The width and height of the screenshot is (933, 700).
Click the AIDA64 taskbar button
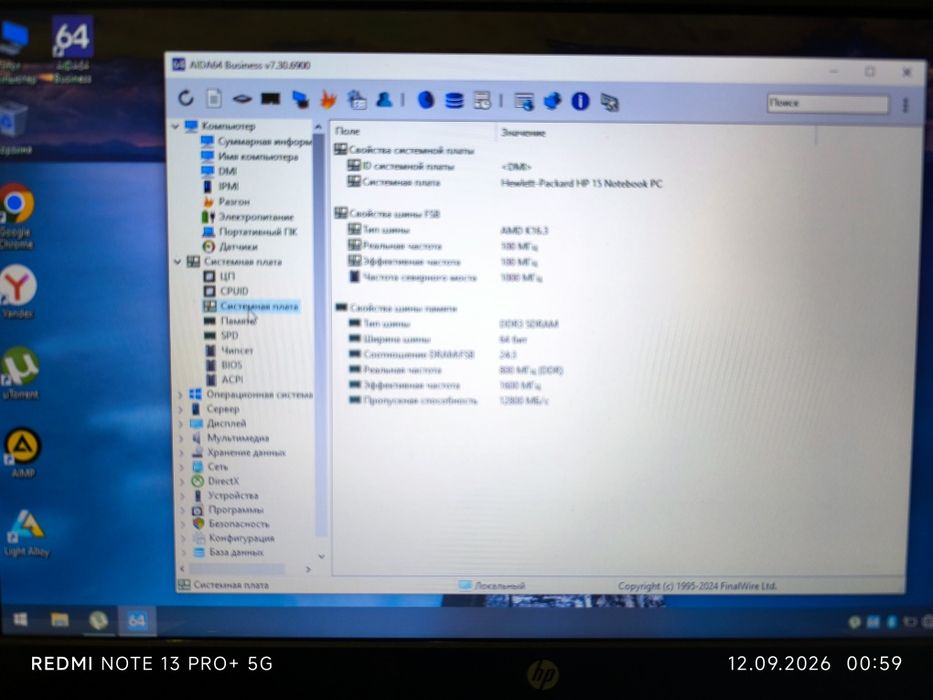point(137,621)
